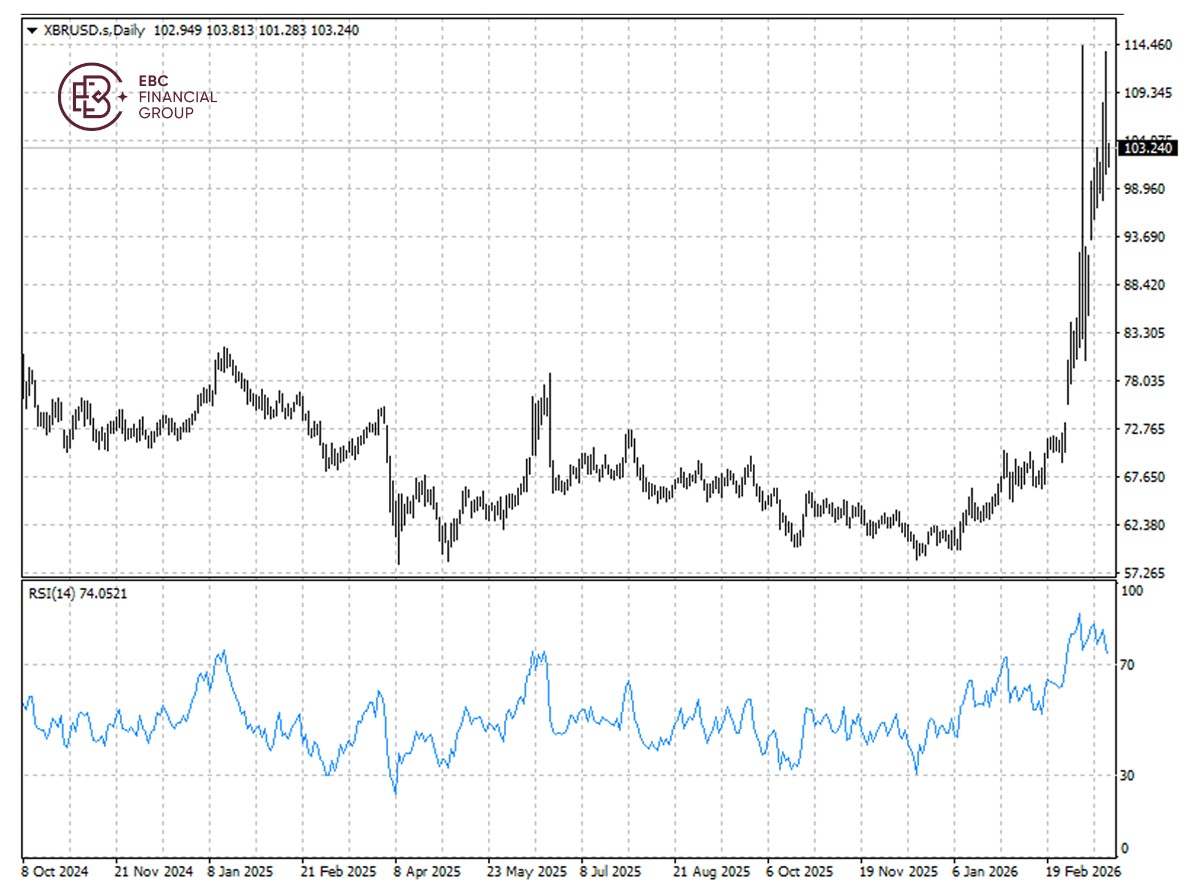Viewport: 1200px width, 896px height.
Task: Select the 100 level on RSI scale
Action: click(1130, 589)
